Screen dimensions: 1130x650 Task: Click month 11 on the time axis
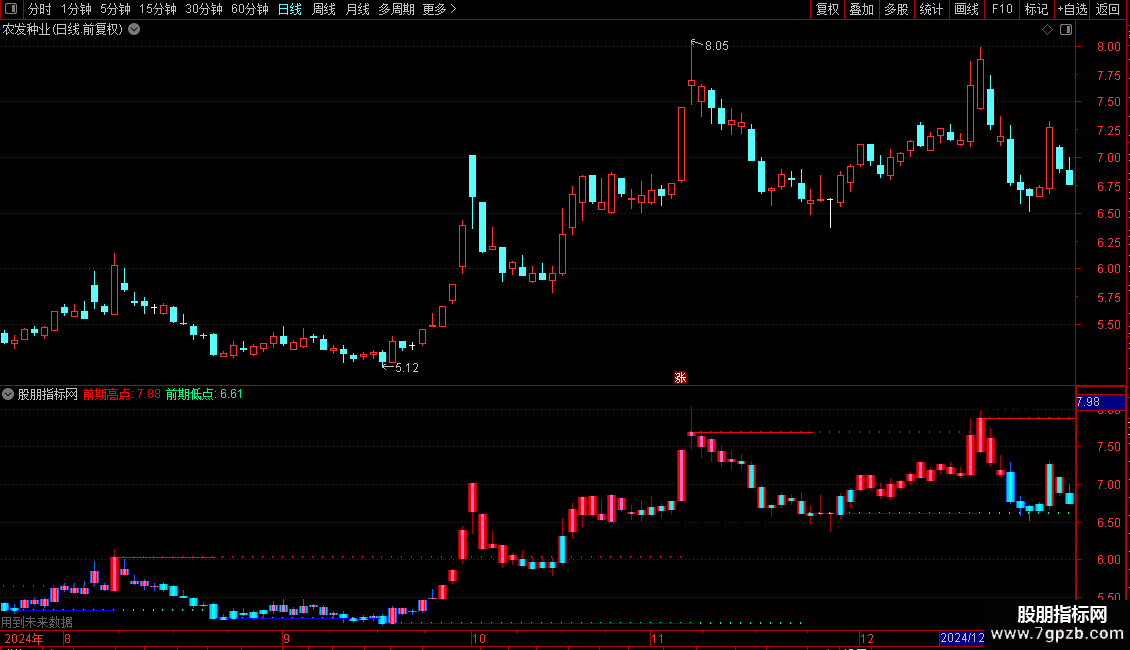pyautogui.click(x=657, y=639)
